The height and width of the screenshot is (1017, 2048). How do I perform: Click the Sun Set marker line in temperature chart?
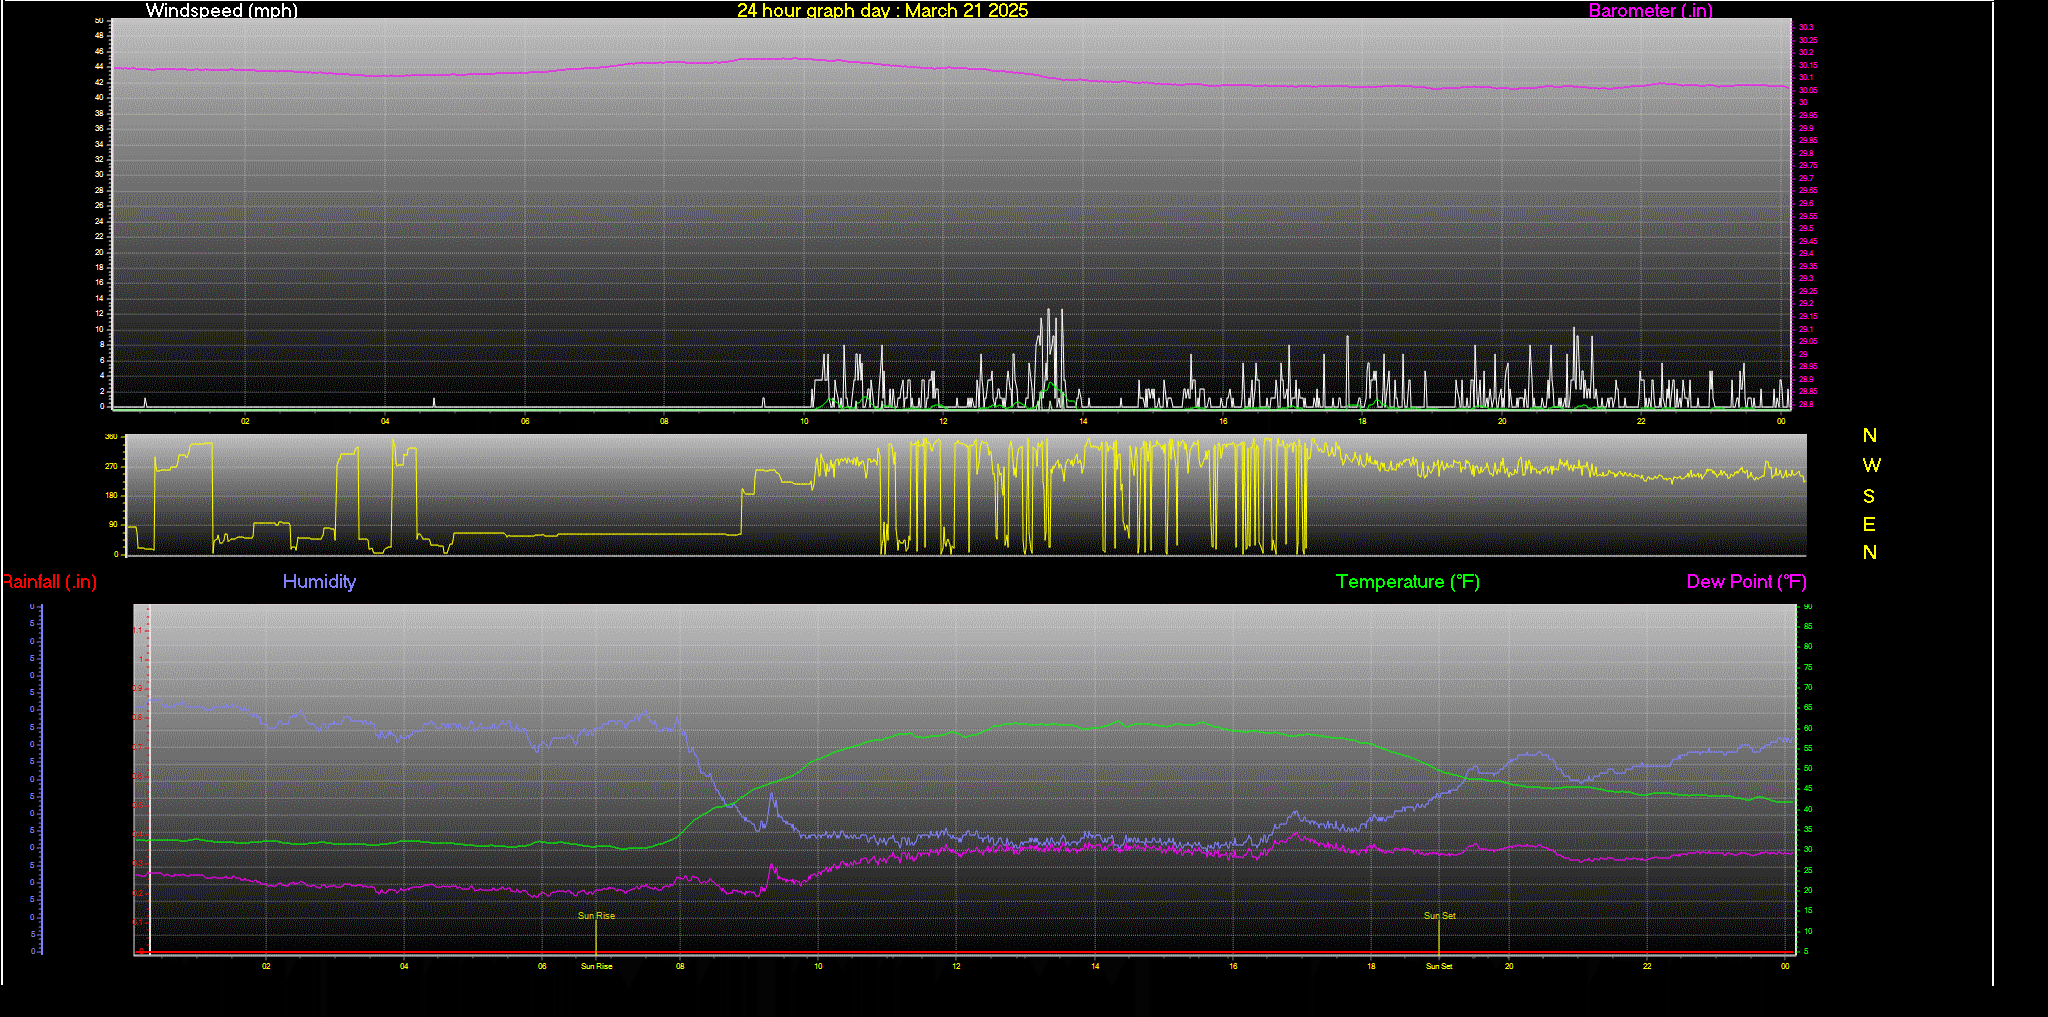[1439, 936]
